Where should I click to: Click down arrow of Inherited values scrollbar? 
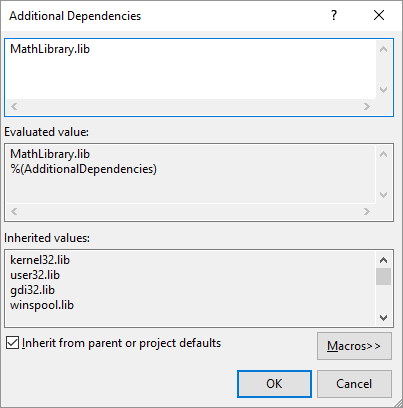383,318
